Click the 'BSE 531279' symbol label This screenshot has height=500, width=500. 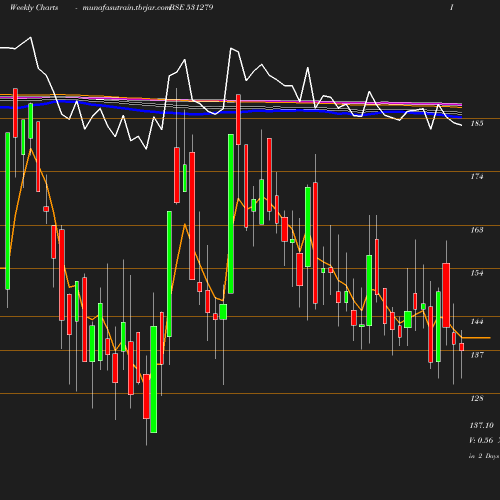pos(191,7)
